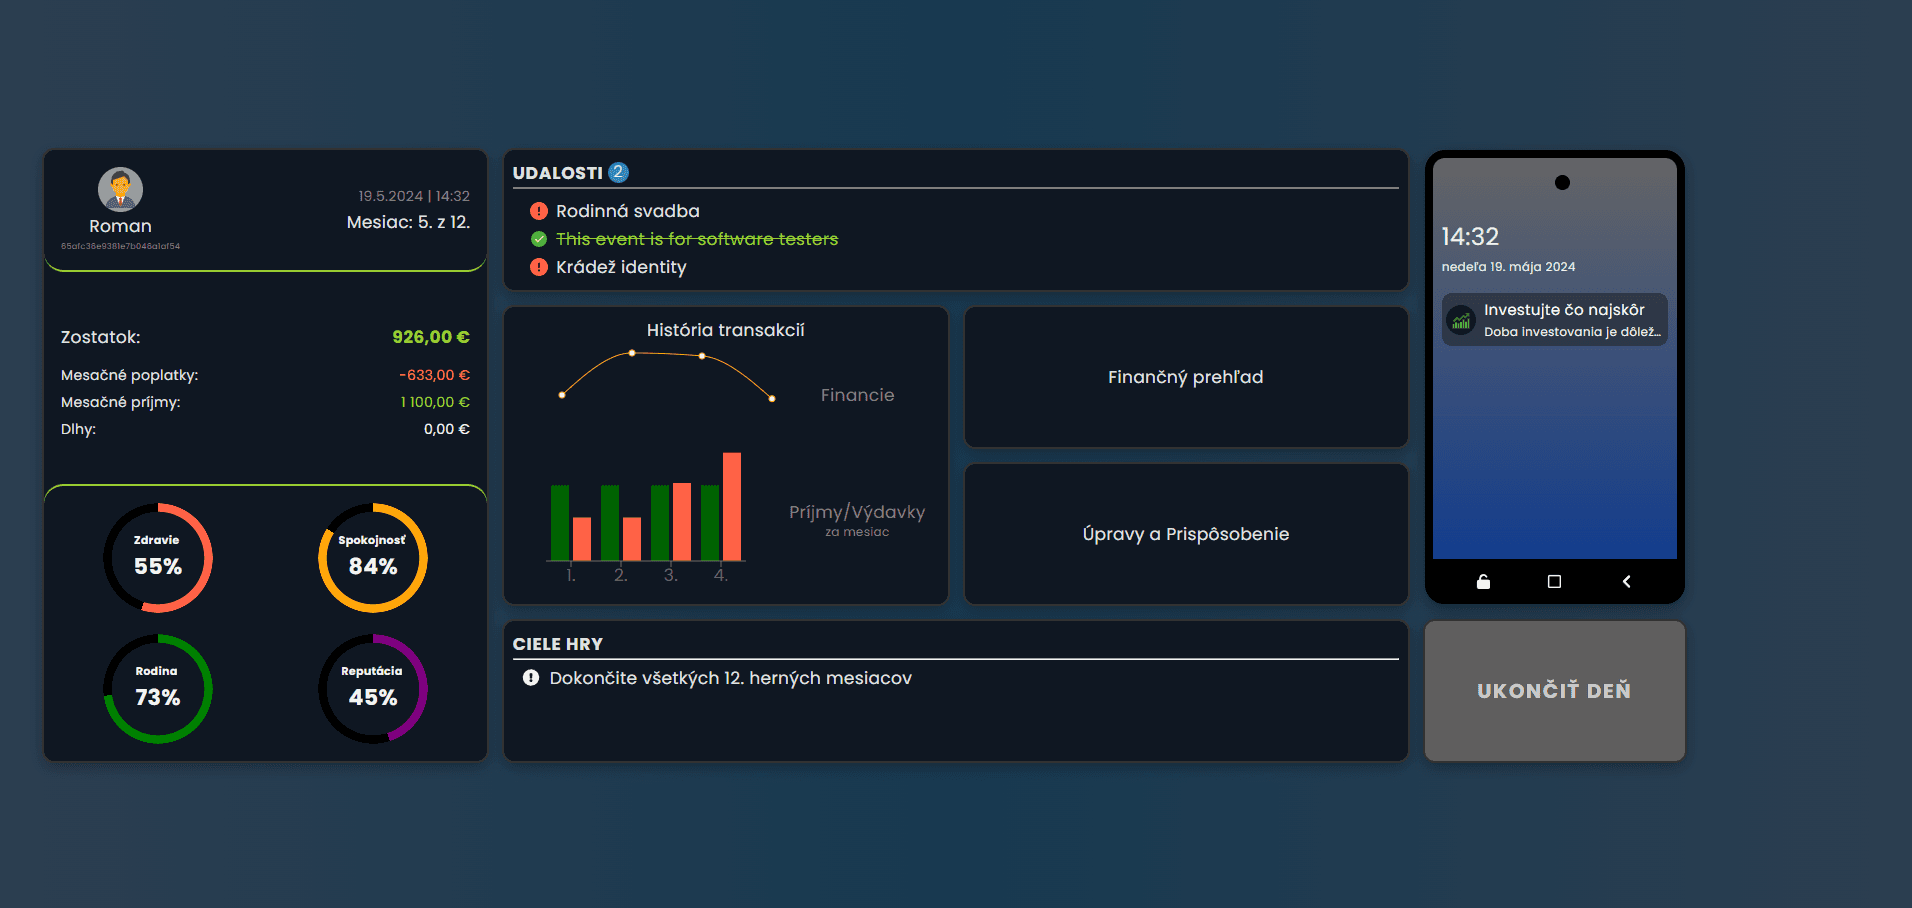Open the crossed-out software testers event
The image size is (1912, 908).
click(697, 239)
